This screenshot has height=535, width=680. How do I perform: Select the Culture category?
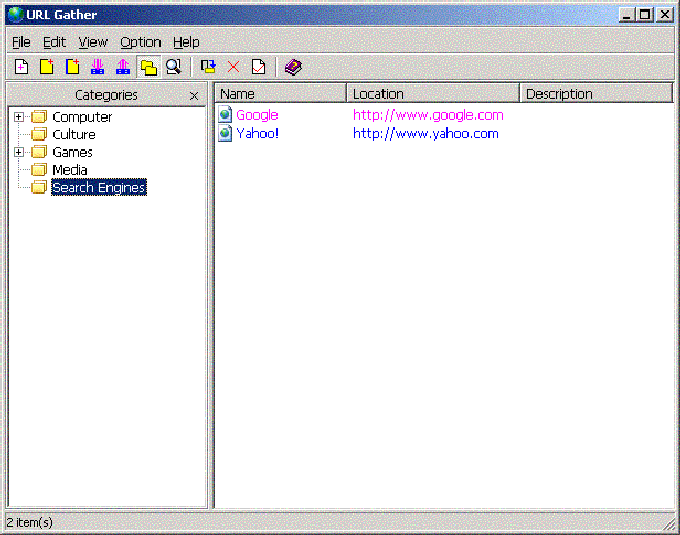point(74,135)
